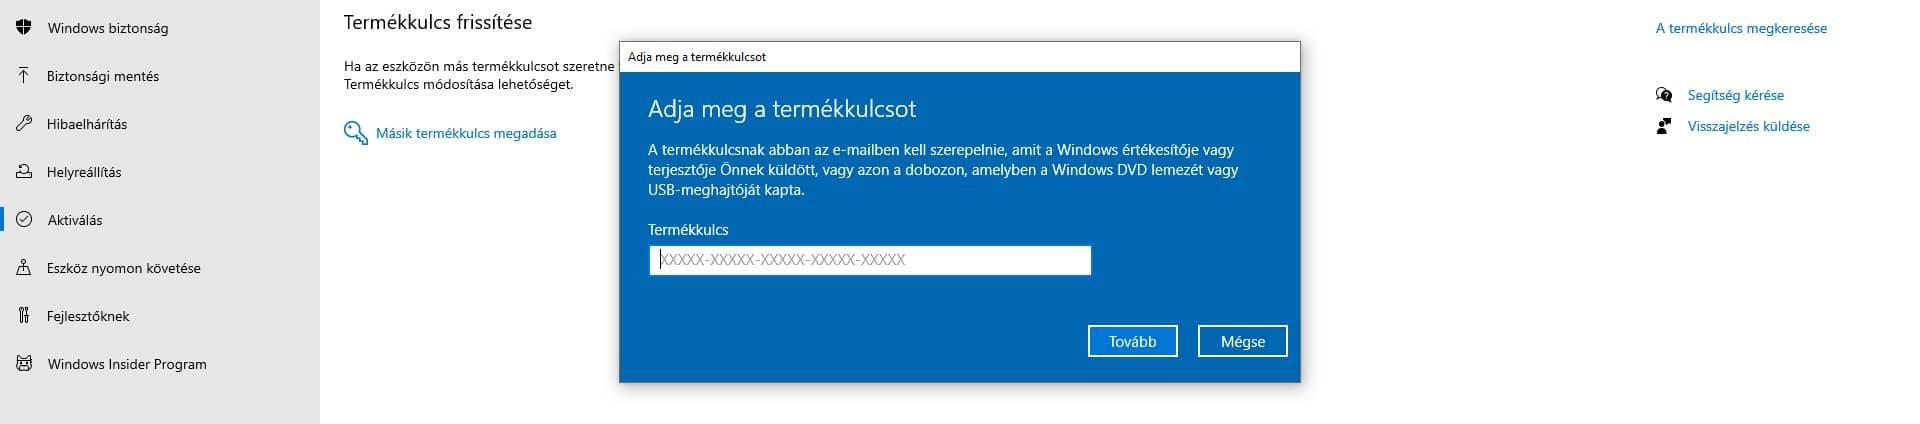Click the Aktiválás checkmark circle icon
1920x424 pixels.
click(24, 220)
